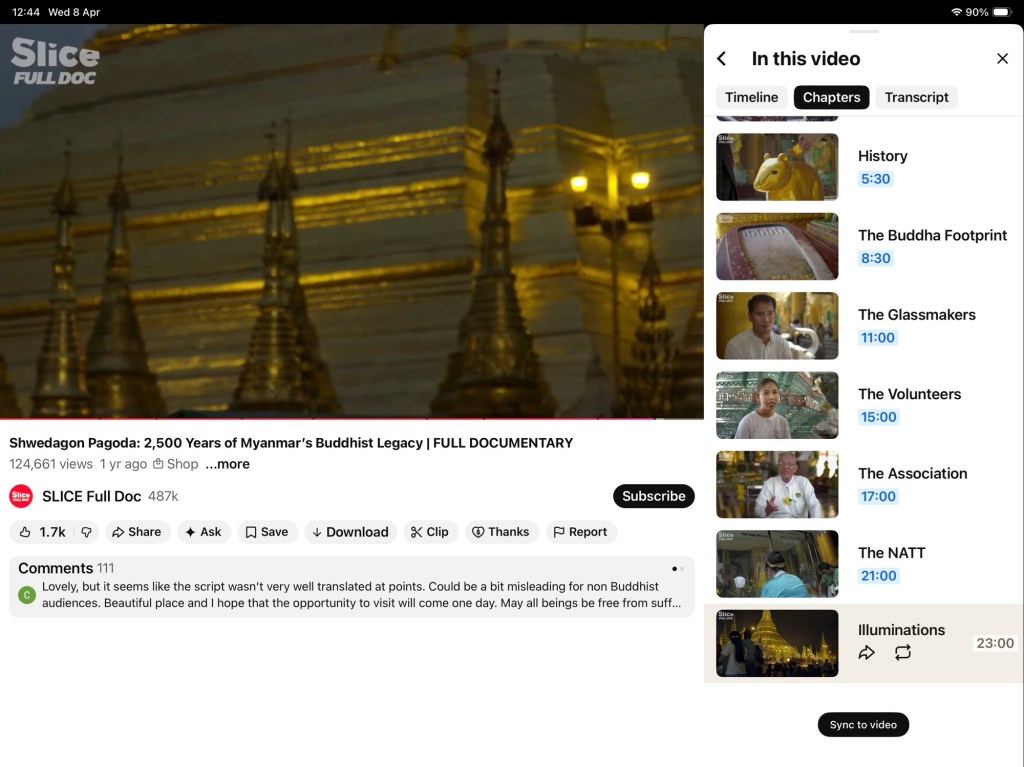Ask about this video

tap(203, 532)
